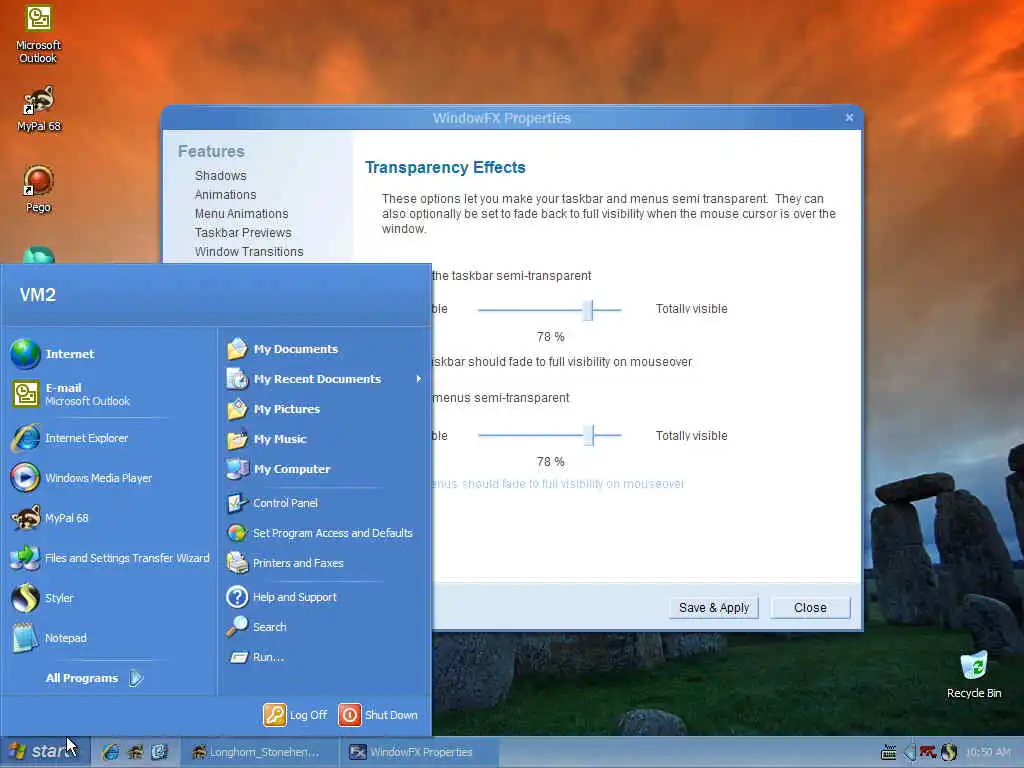Open Notepad from Start menu
This screenshot has width=1024, height=768.
coord(49,637)
